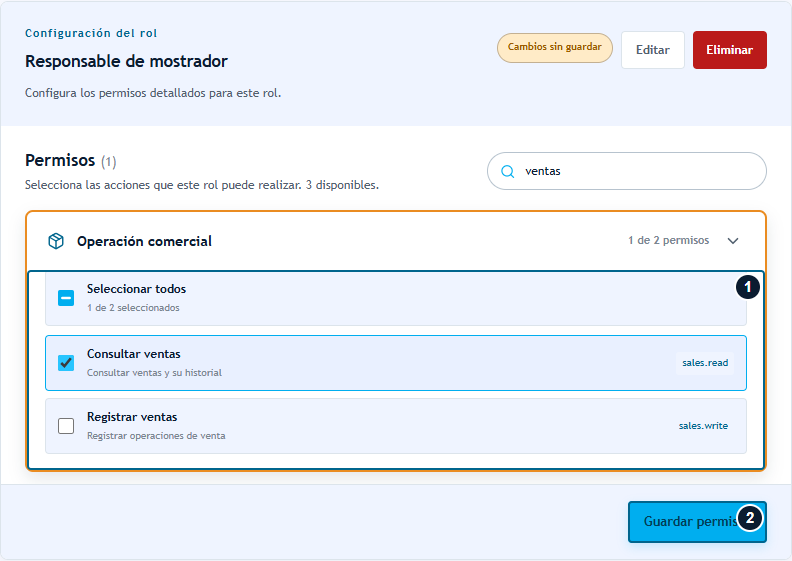Click the Consultar ventas y su historial description
This screenshot has width=792, height=561.
[154, 373]
